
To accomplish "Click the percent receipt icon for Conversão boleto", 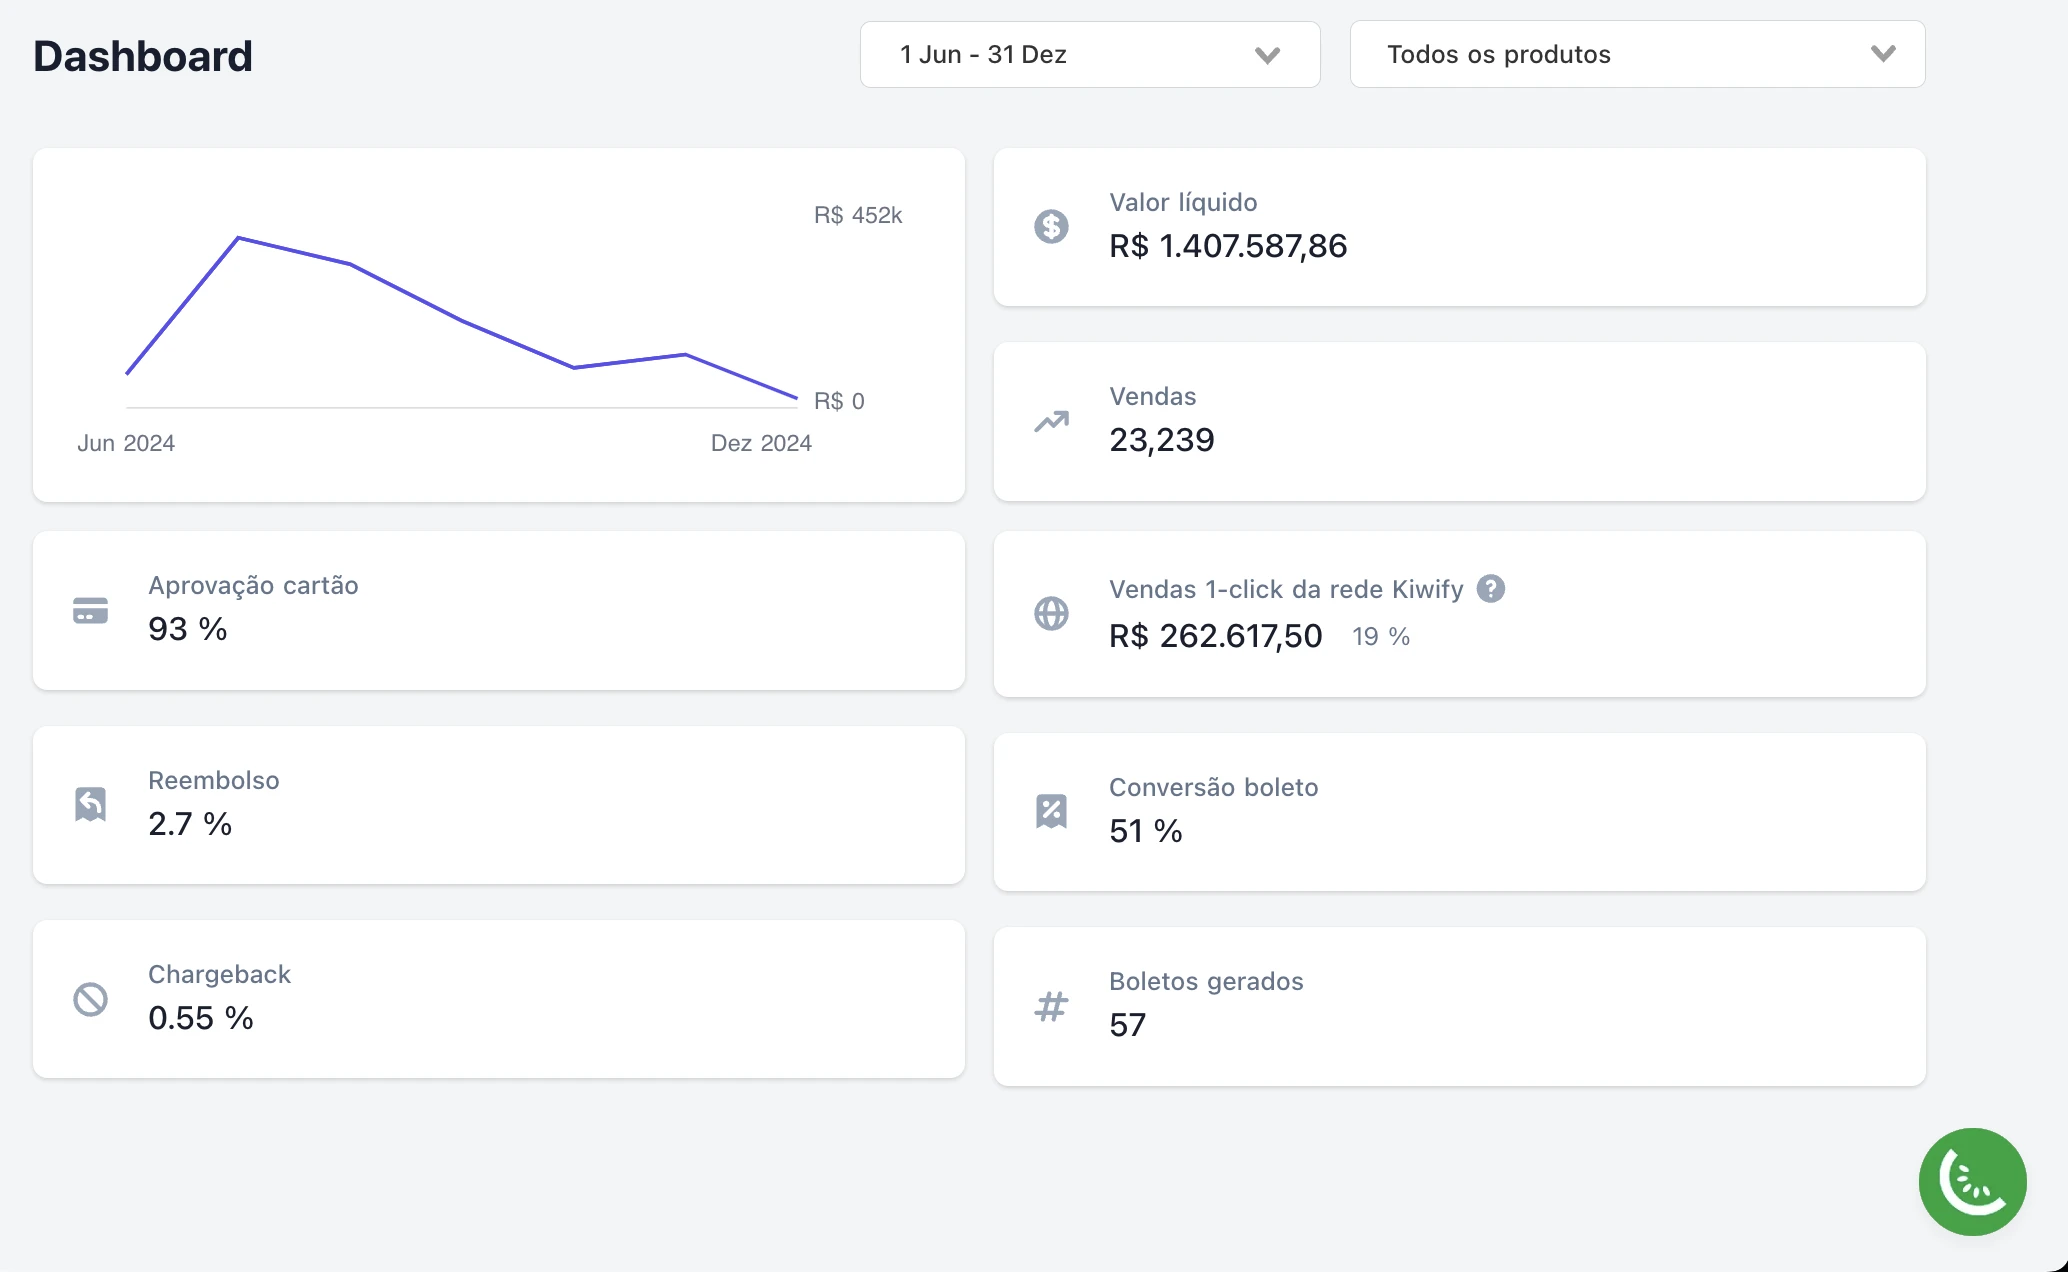I will (x=1051, y=811).
